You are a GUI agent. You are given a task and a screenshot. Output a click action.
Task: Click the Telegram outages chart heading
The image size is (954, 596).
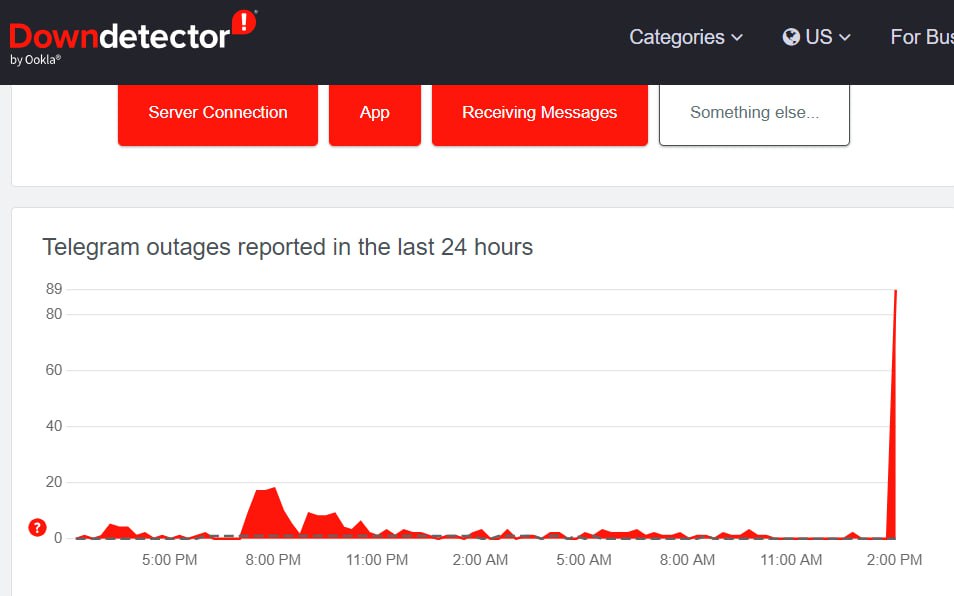[288, 247]
